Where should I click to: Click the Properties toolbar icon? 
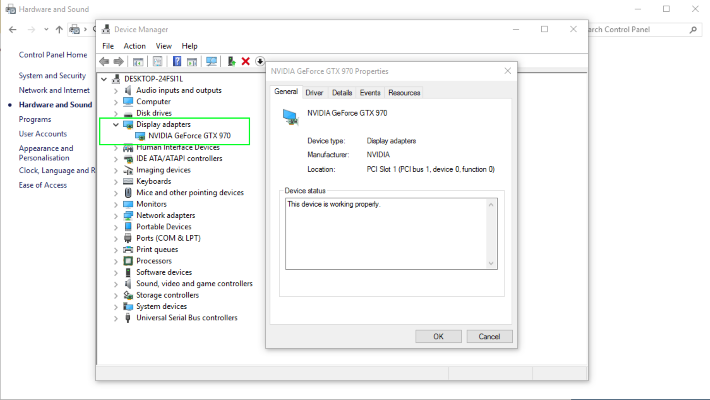point(158,61)
